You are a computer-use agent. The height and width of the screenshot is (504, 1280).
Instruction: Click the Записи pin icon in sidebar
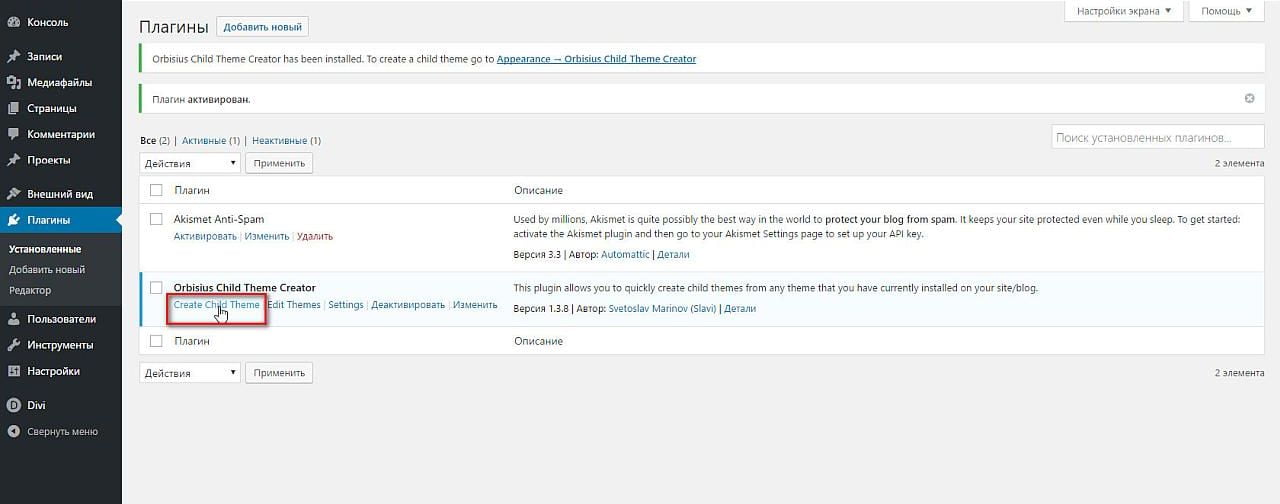tap(14, 57)
